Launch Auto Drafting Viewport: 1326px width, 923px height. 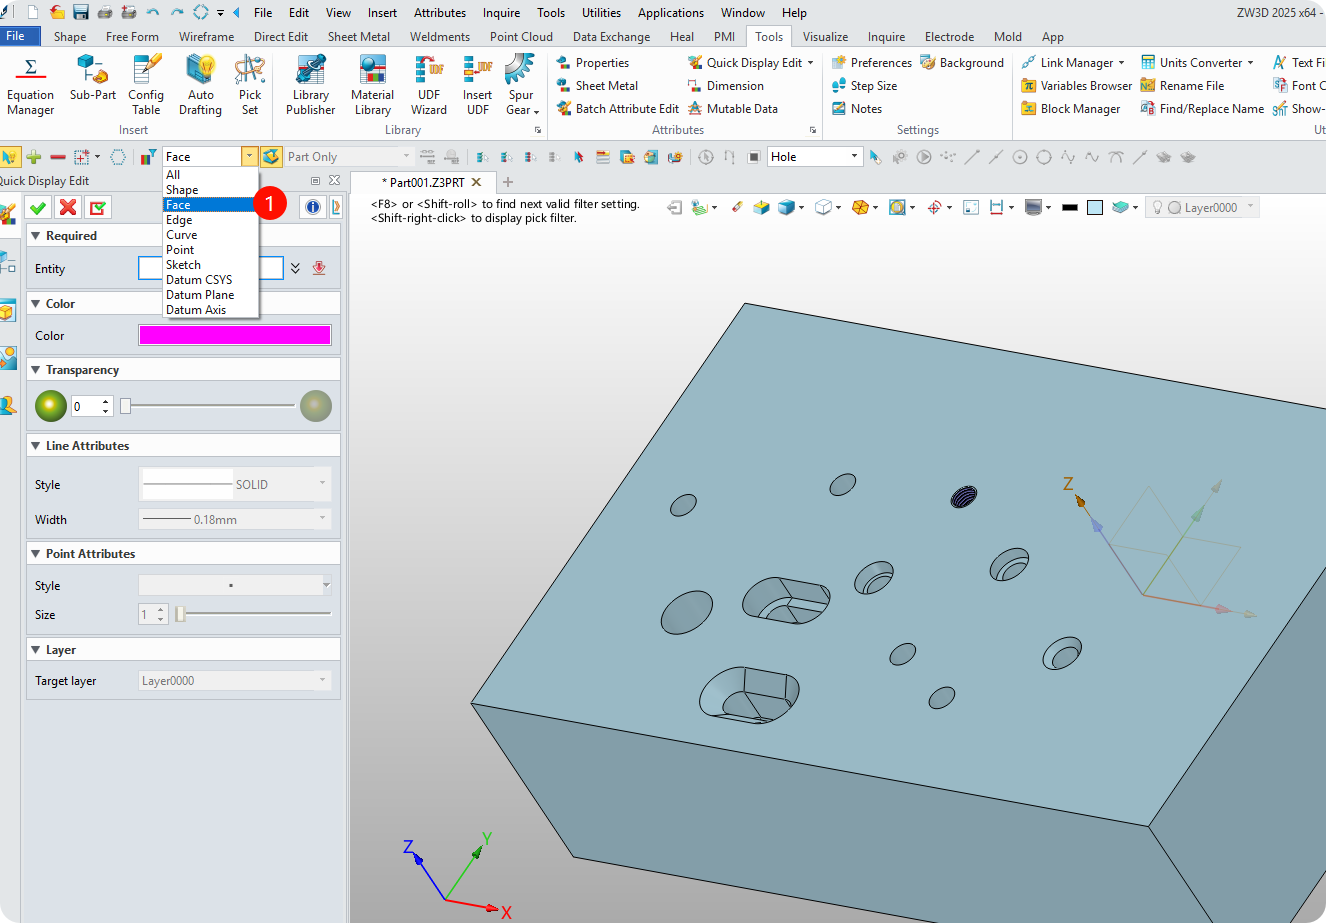pyautogui.click(x=201, y=85)
